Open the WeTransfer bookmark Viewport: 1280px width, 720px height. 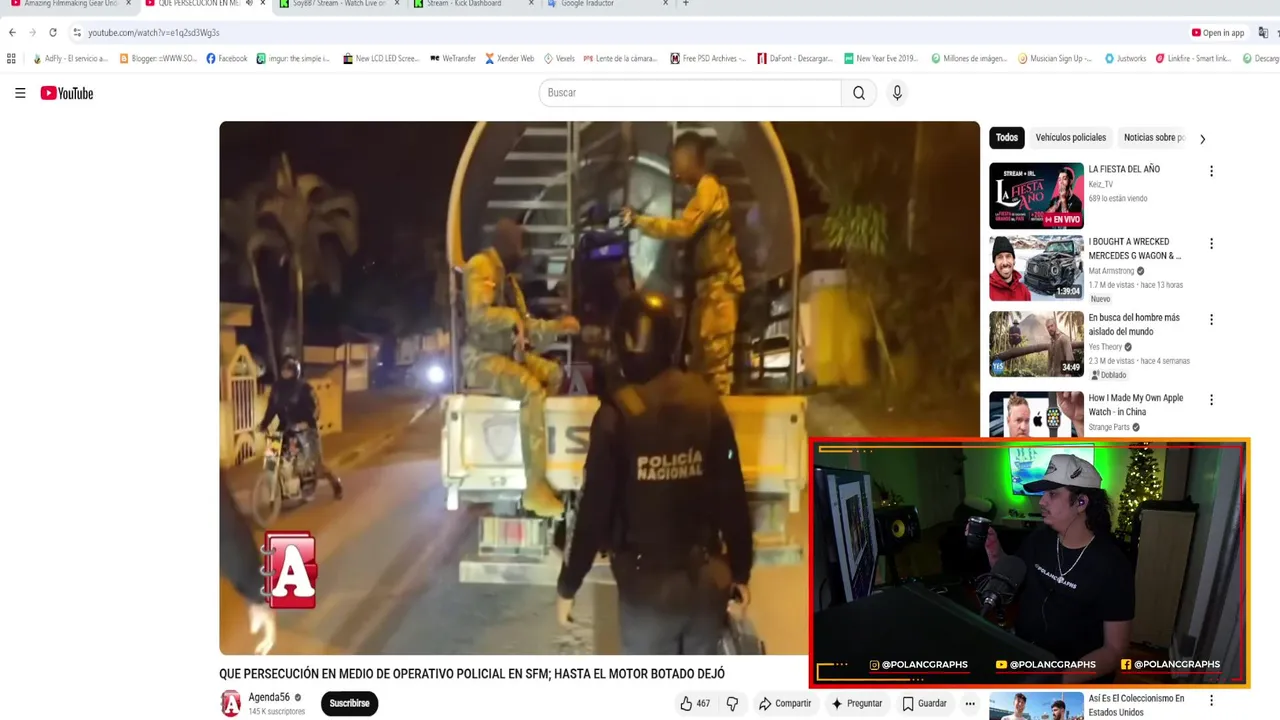point(453,59)
